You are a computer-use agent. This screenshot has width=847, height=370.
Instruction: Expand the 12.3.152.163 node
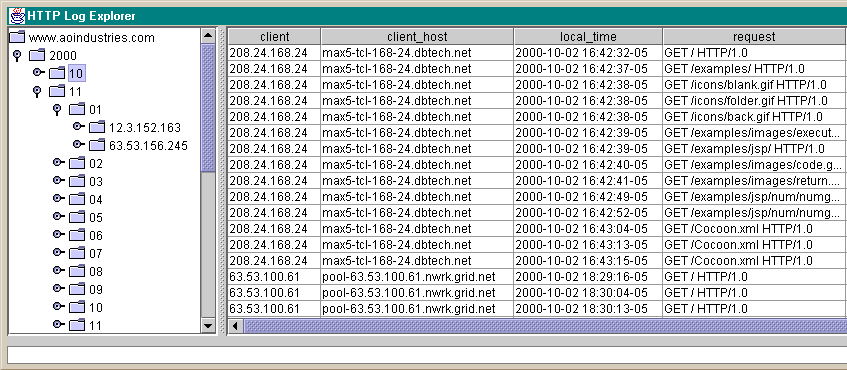pyautogui.click(x=78, y=126)
